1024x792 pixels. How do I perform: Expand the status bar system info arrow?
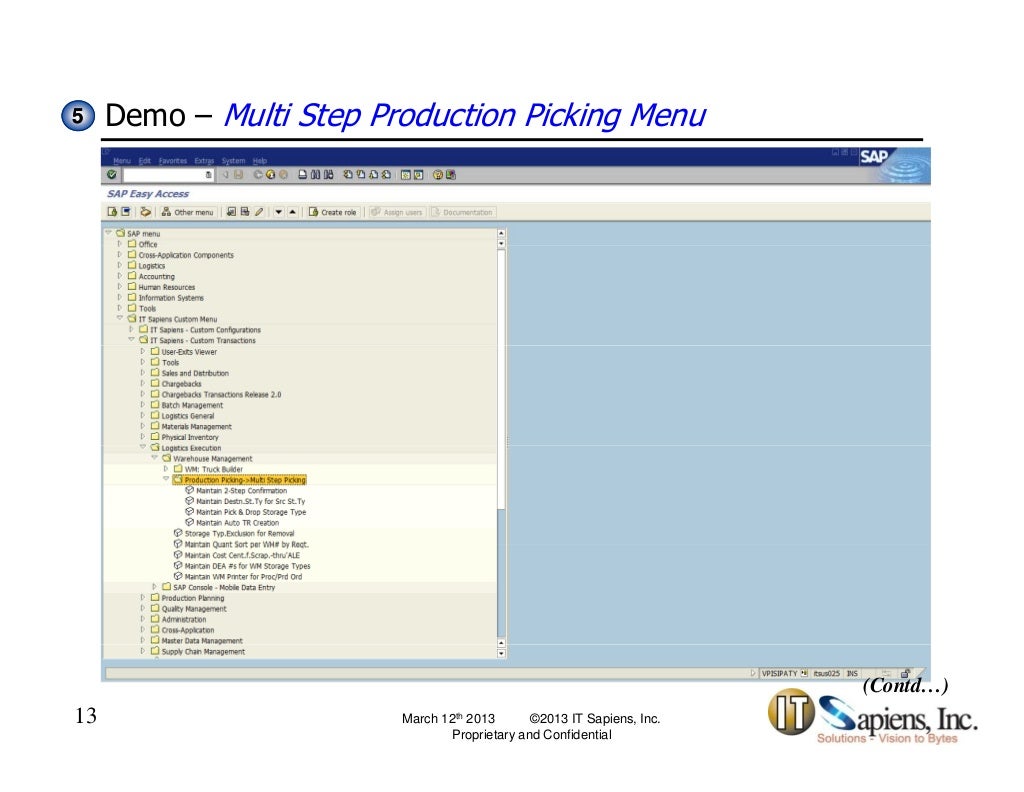click(x=752, y=673)
